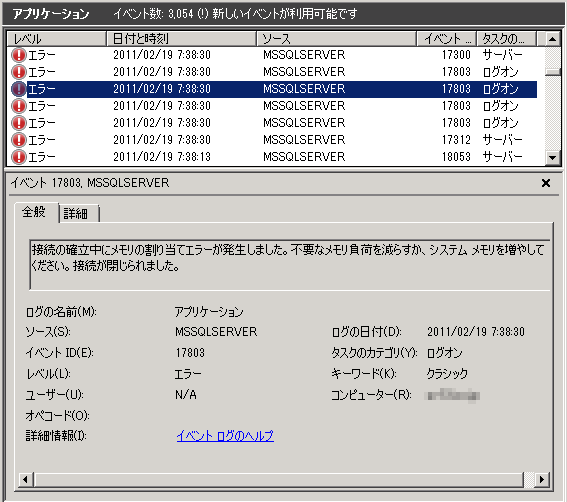Click the コンピューター(R) label
Viewport: 567px width, 502px height.
[371, 395]
